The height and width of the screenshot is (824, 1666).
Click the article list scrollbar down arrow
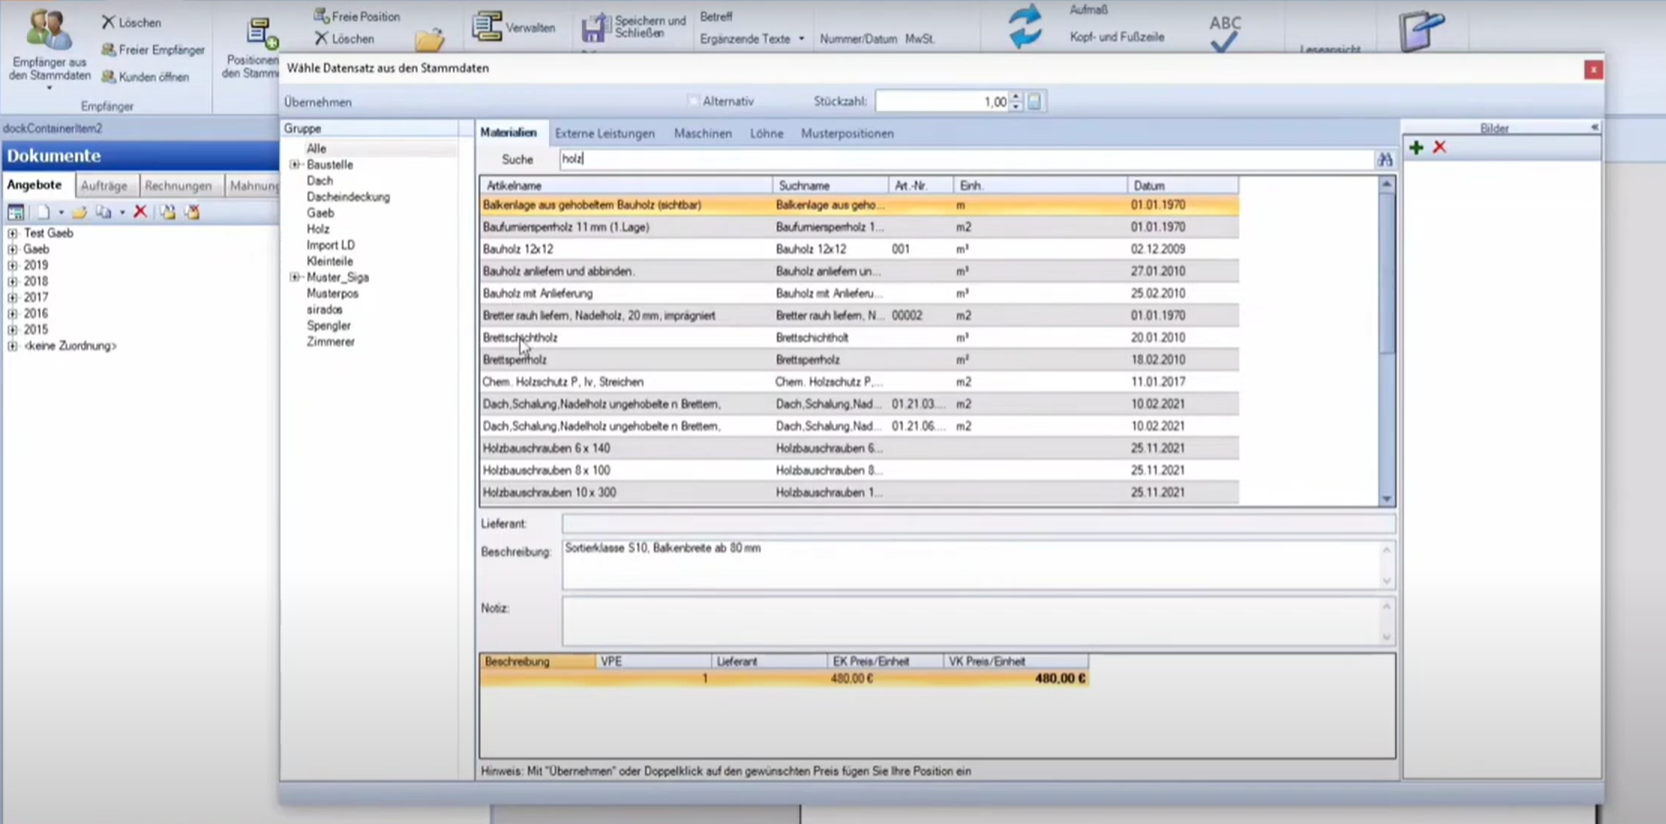click(1386, 498)
